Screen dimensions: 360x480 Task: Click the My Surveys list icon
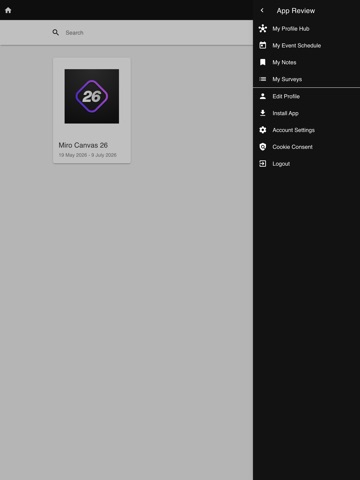pos(263,79)
